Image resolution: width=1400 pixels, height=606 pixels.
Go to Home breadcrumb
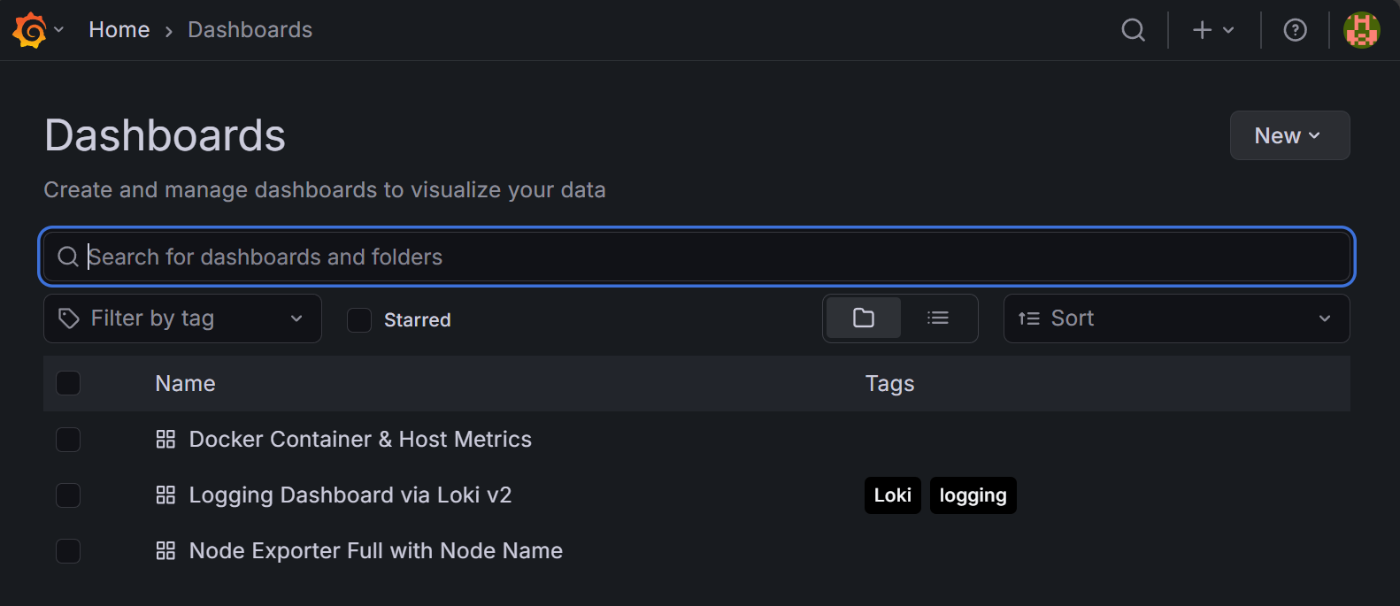(119, 30)
